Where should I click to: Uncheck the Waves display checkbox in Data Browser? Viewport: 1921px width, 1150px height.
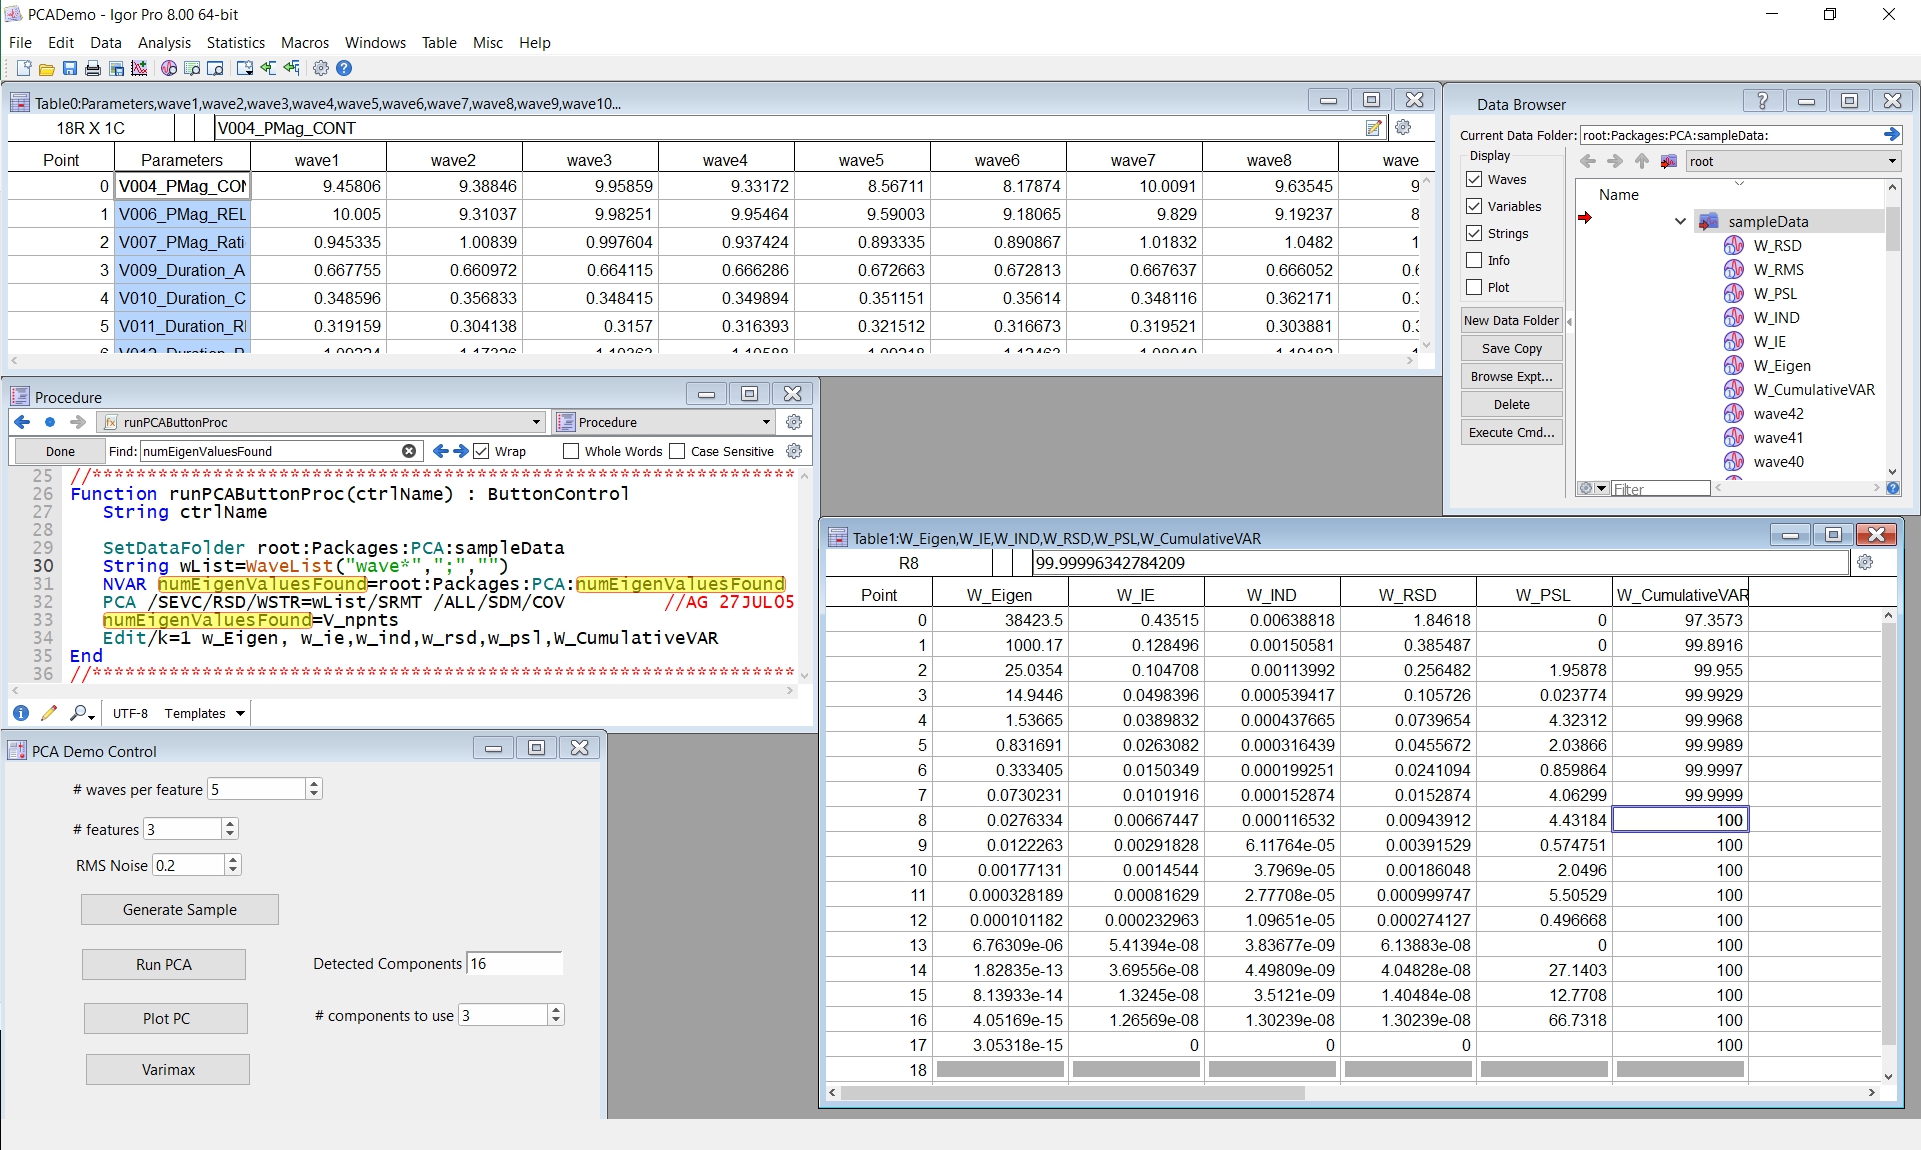(1474, 179)
